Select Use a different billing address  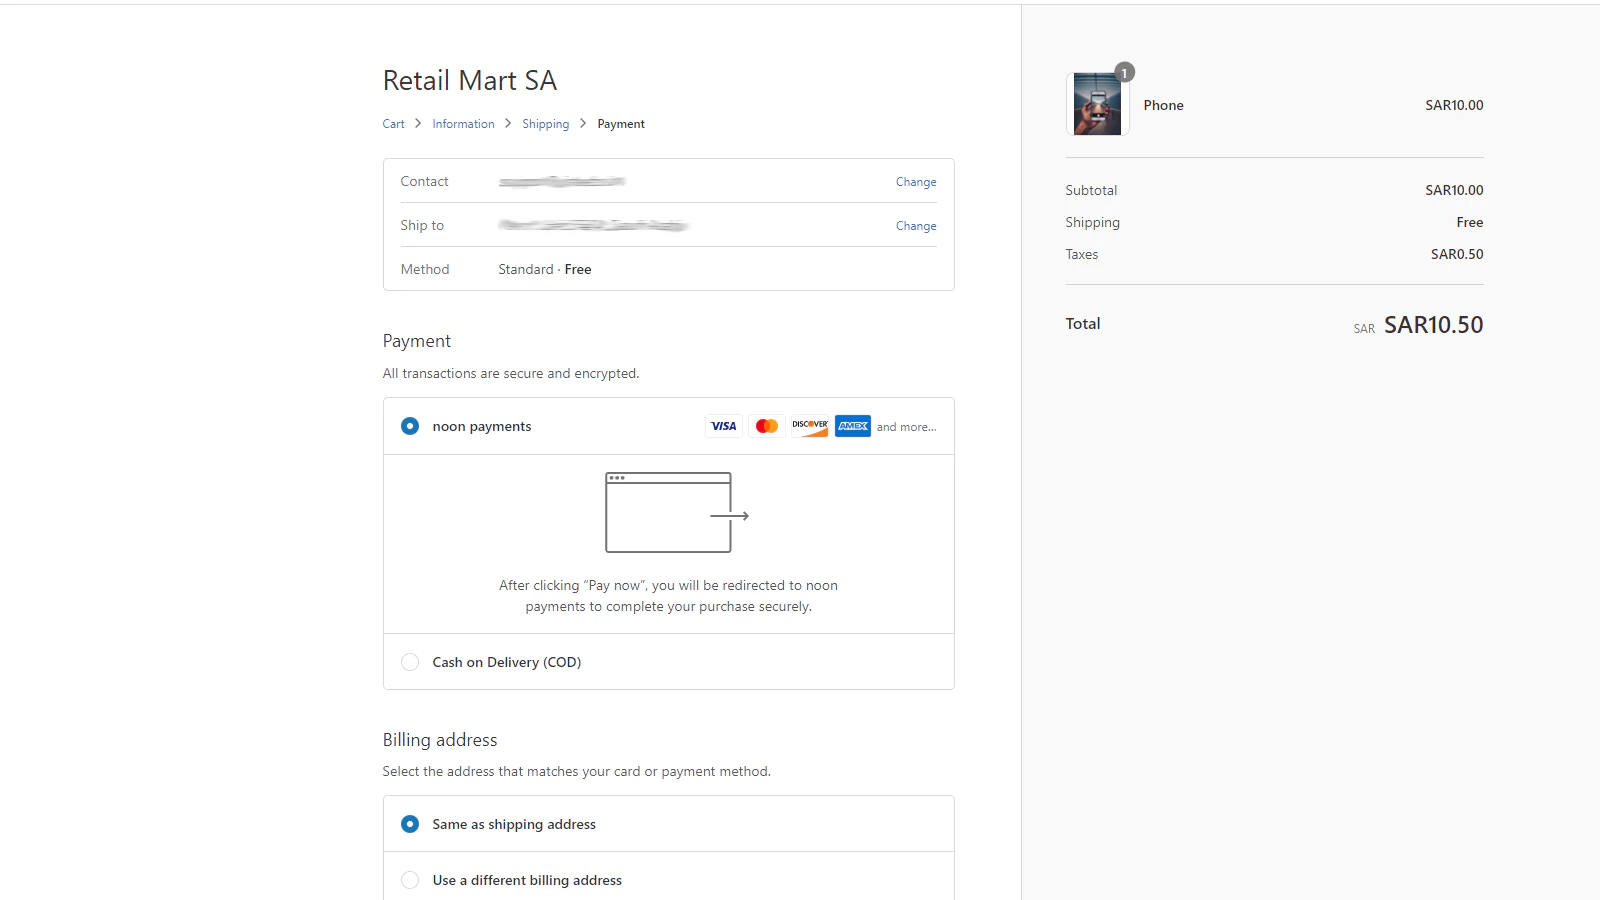click(x=410, y=880)
